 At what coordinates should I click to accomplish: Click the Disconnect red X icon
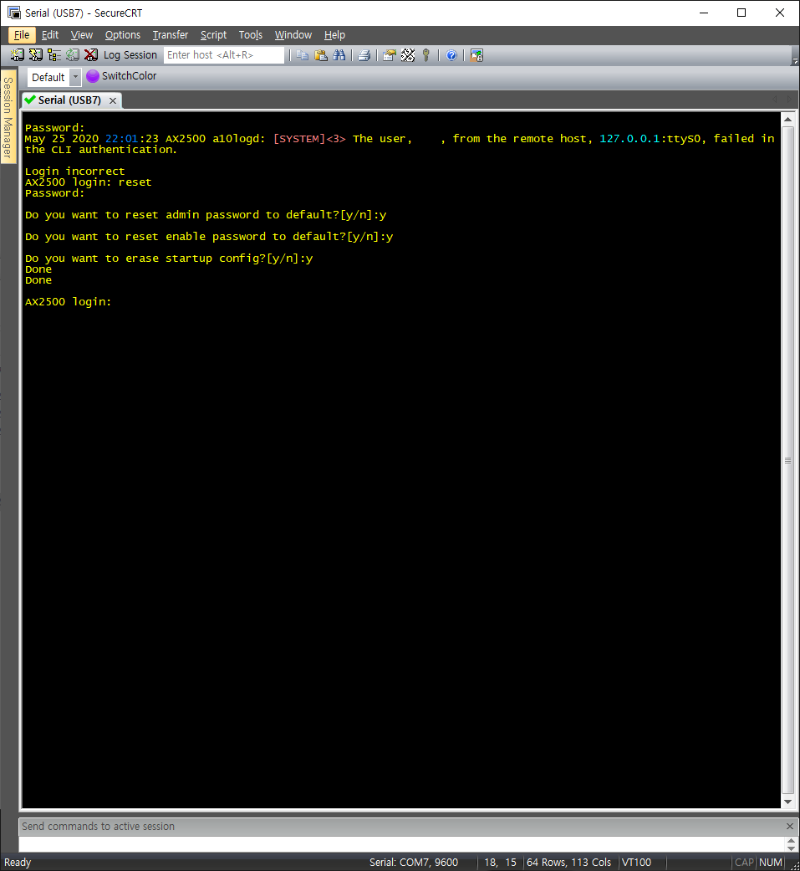(91, 55)
